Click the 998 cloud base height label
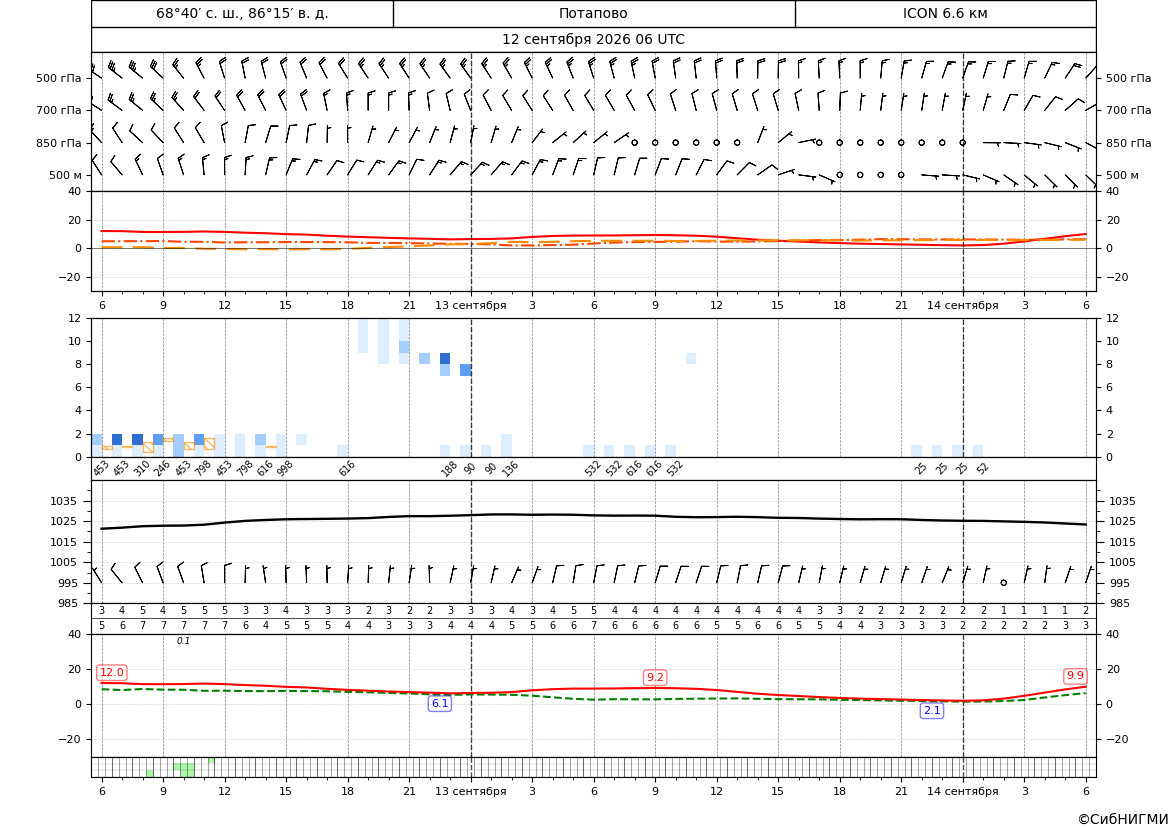This screenshot has height=827, width=1169. click(284, 469)
